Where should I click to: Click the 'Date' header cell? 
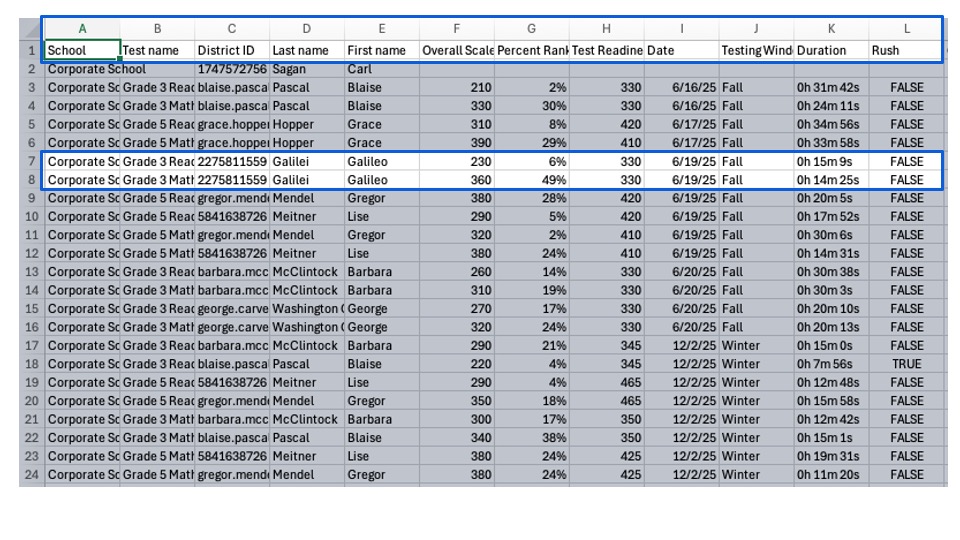[681, 50]
